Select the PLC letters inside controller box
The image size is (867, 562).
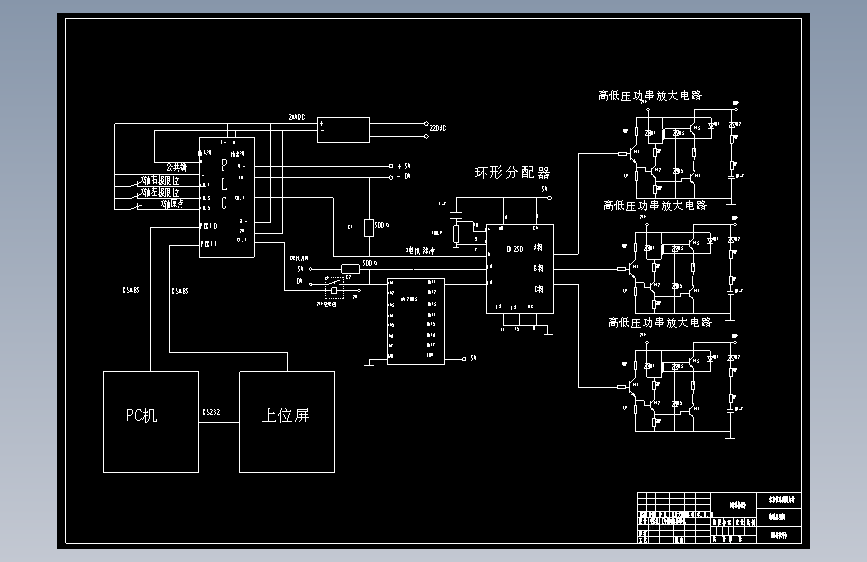tap(224, 184)
